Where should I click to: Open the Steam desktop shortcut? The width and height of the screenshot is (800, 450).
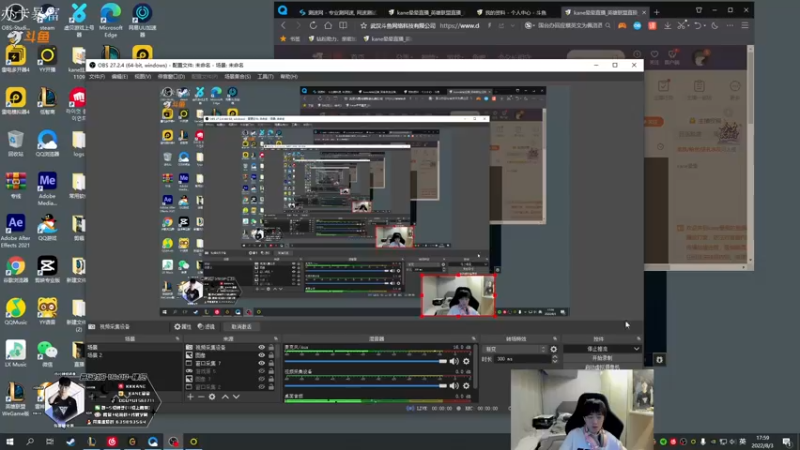pos(47,17)
